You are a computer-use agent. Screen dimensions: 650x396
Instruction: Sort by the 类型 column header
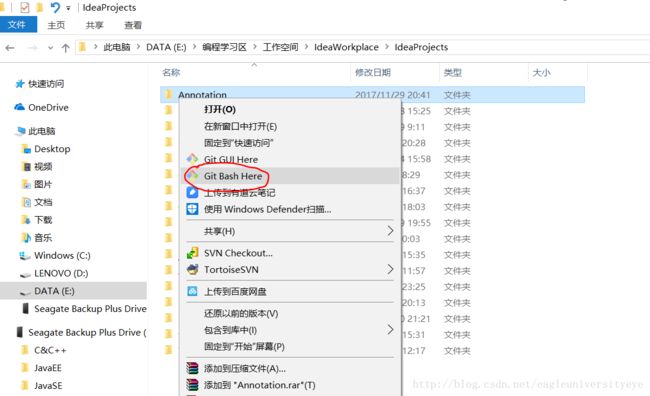[452, 73]
